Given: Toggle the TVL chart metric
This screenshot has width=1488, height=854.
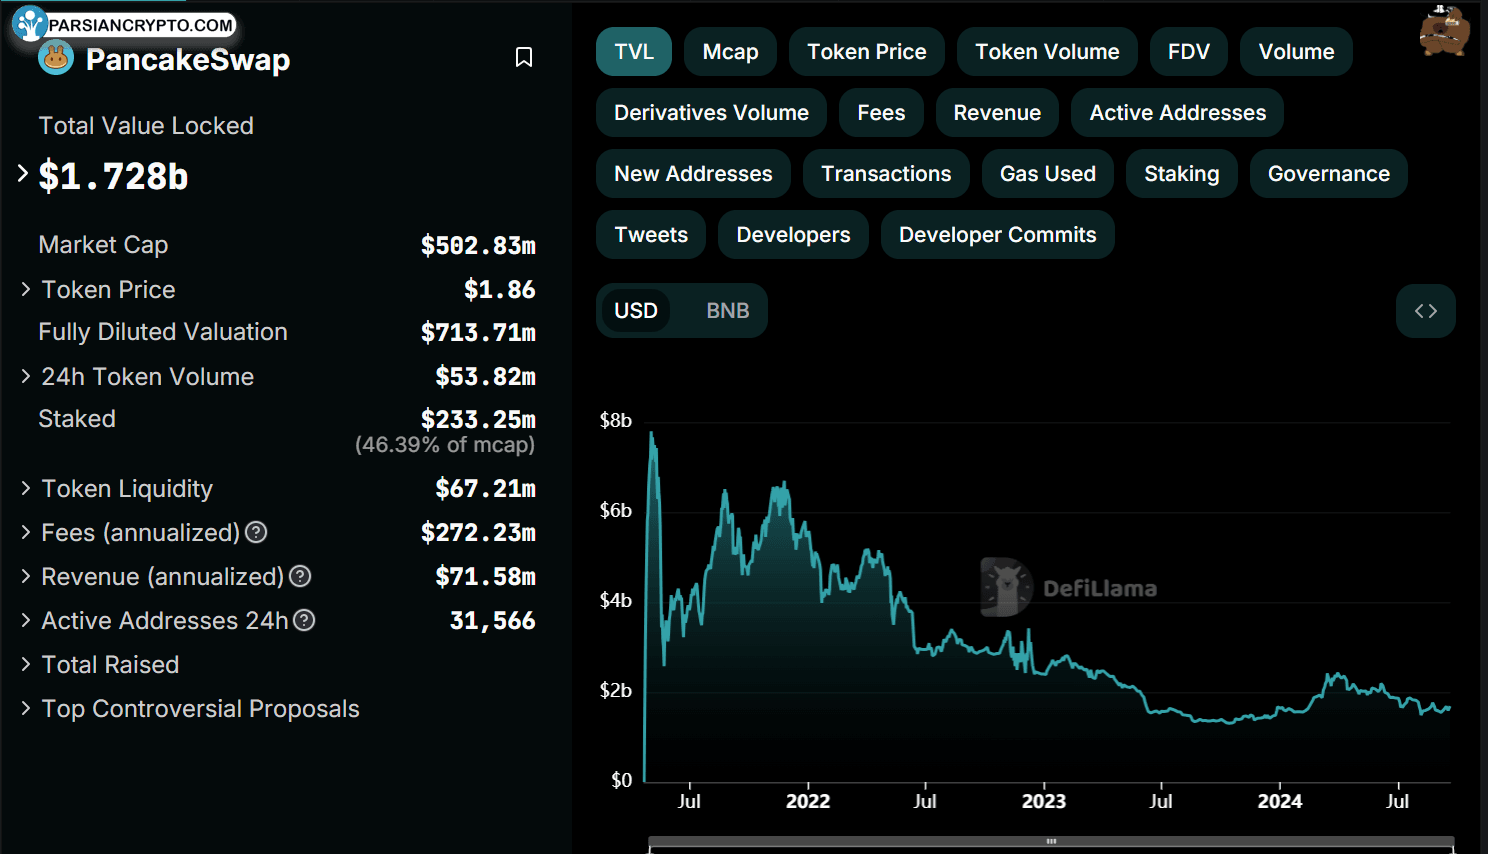Looking at the screenshot, I should (x=634, y=52).
